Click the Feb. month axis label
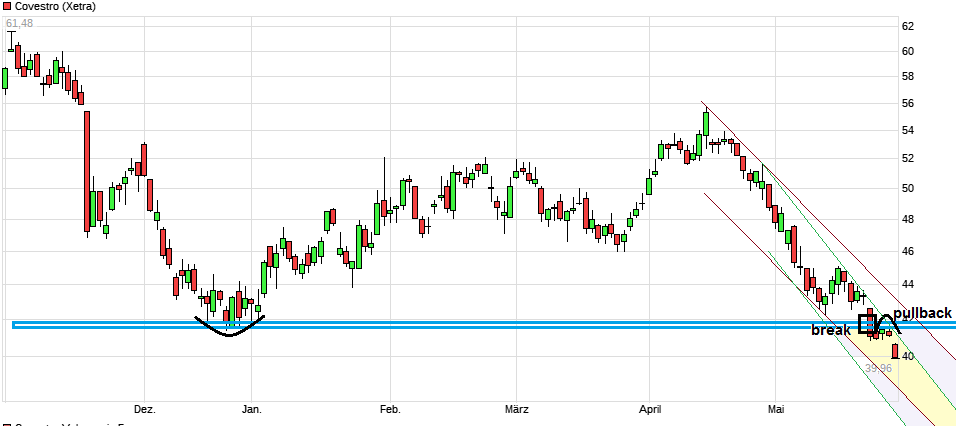956x426 pixels. click(389, 408)
